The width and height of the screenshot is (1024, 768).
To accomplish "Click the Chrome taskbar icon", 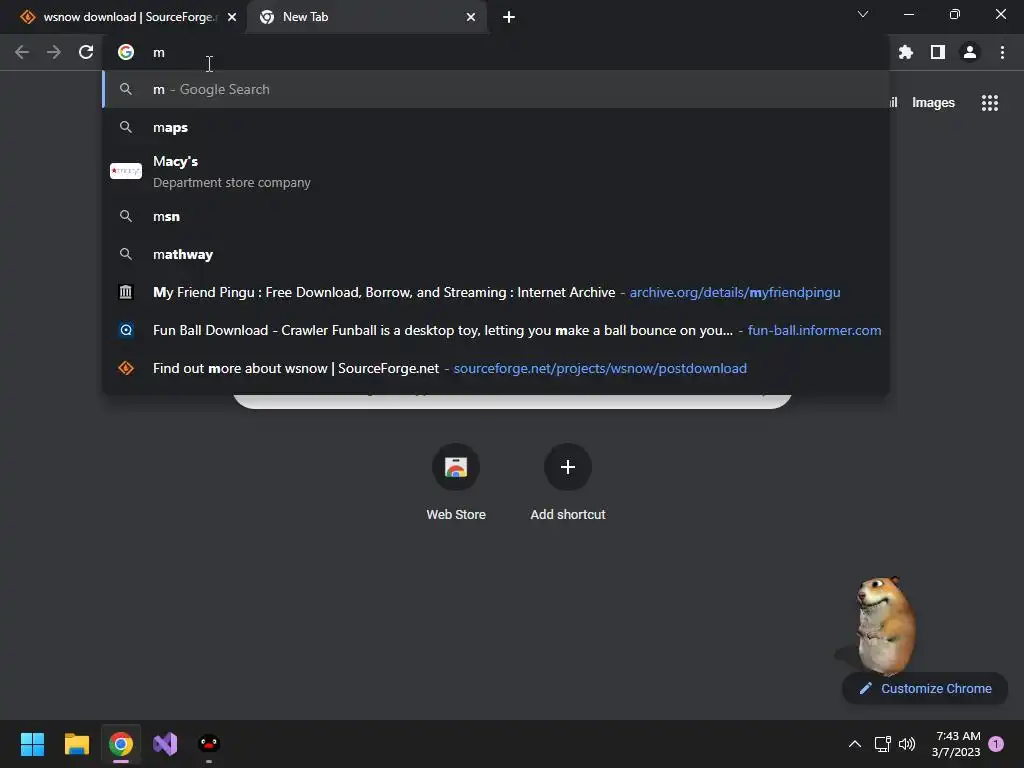I will [121, 744].
